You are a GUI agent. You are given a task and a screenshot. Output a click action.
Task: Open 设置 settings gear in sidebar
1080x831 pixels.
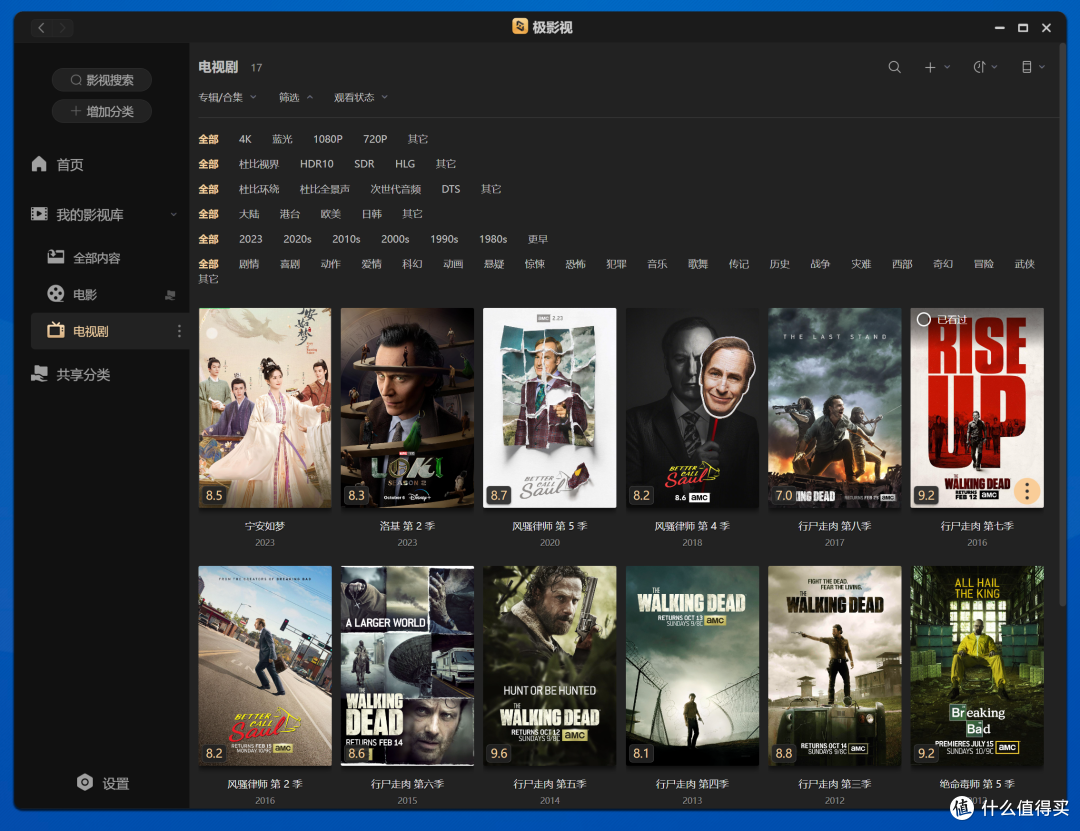tap(103, 783)
